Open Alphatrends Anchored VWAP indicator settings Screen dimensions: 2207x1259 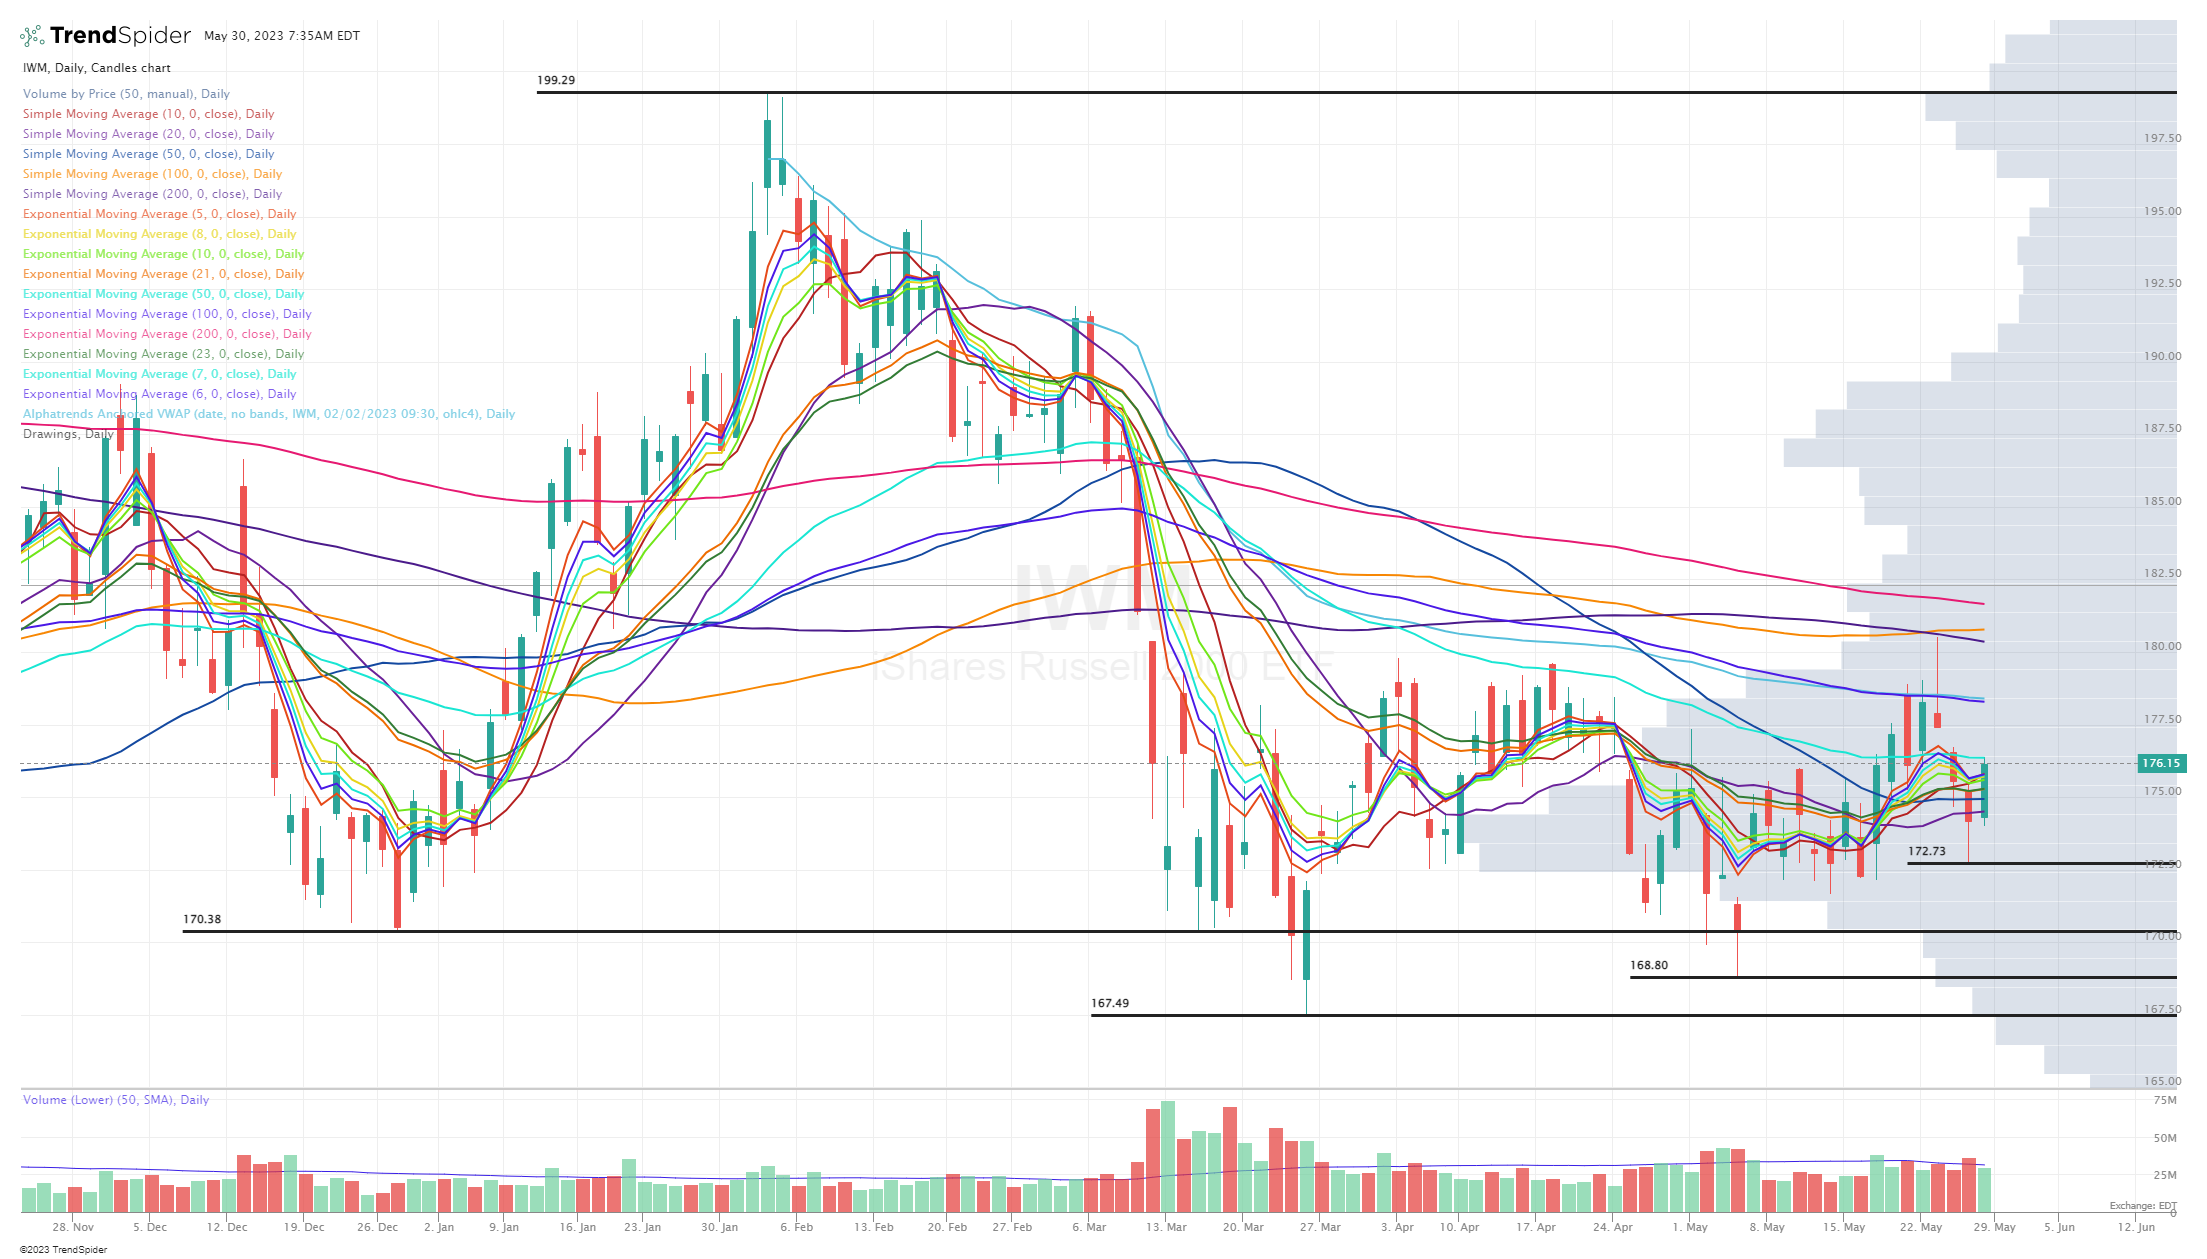coord(268,413)
